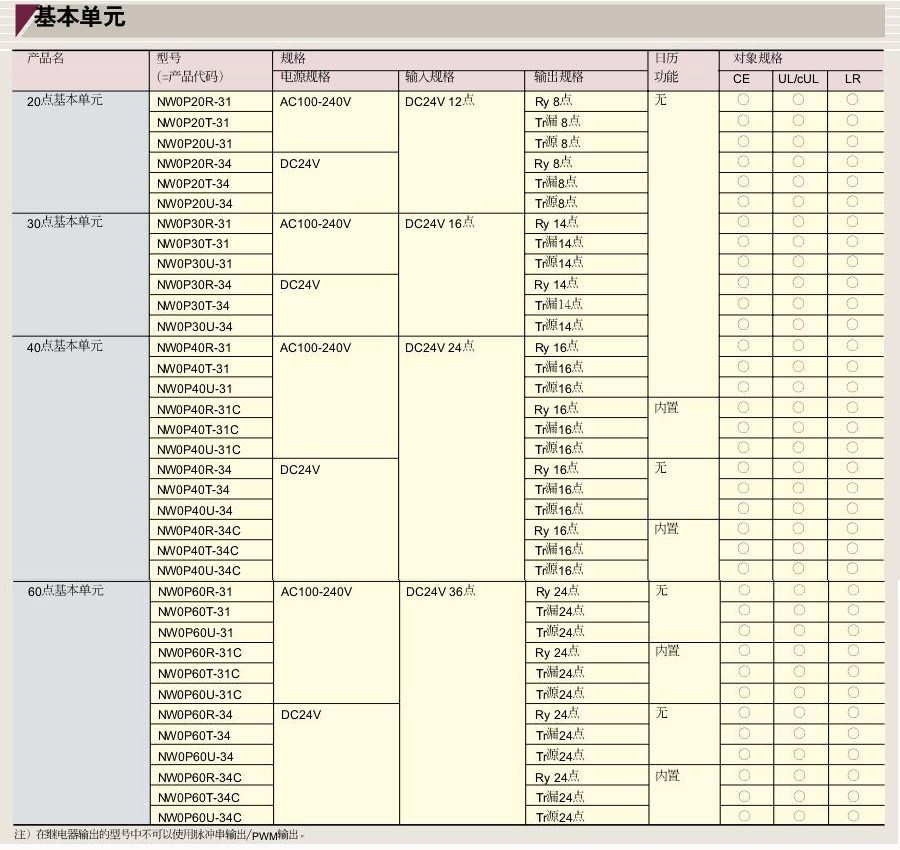The height and width of the screenshot is (850, 900).
Task: Click the CE circle for NW0P20R-31
Action: pos(743,100)
